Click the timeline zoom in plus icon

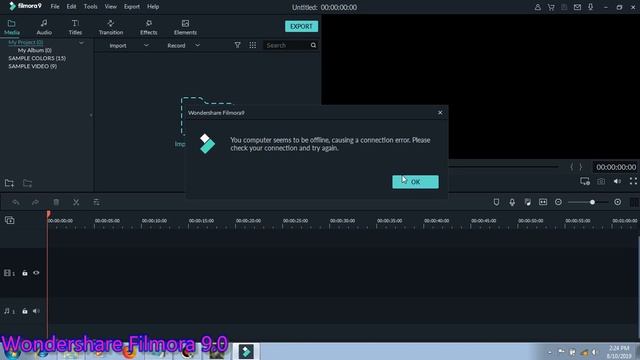click(618, 202)
